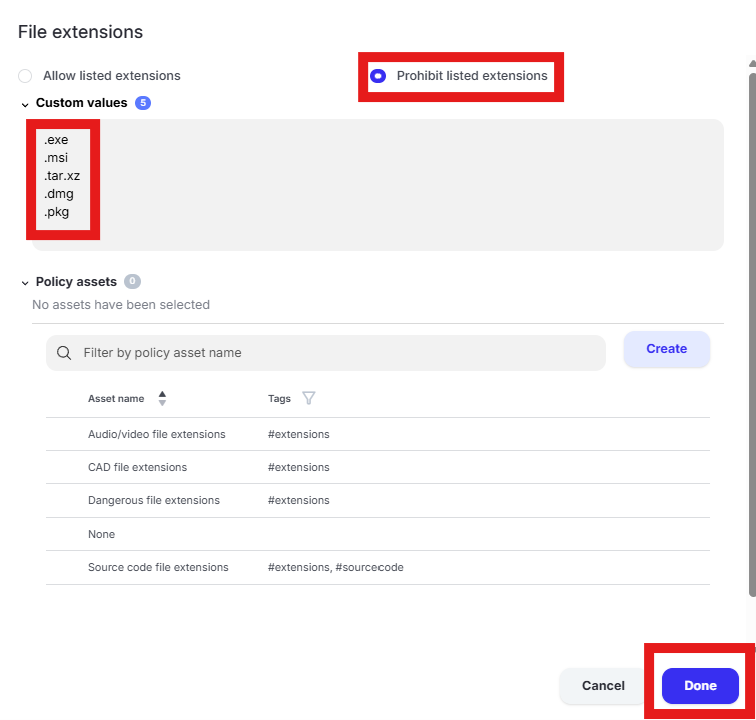Click the vertical scrollbar on the right
756x720 pixels.
point(752,335)
